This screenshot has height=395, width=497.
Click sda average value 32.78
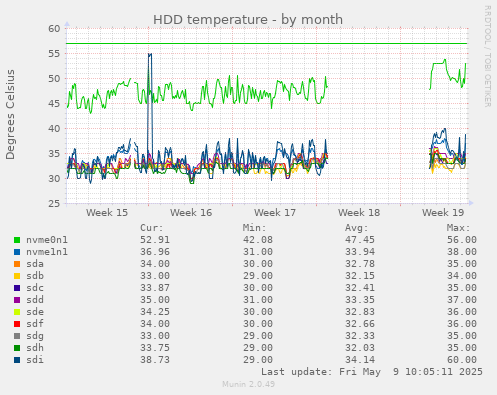(360, 264)
